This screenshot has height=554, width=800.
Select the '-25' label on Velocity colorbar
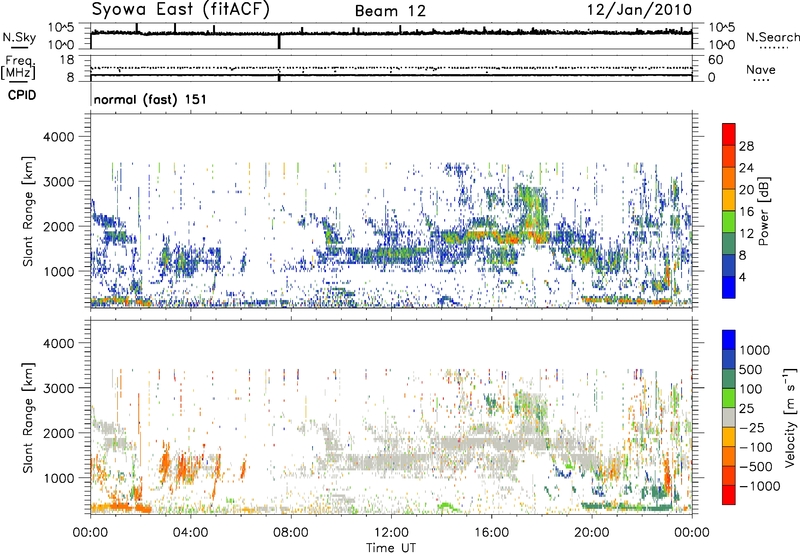(750, 427)
